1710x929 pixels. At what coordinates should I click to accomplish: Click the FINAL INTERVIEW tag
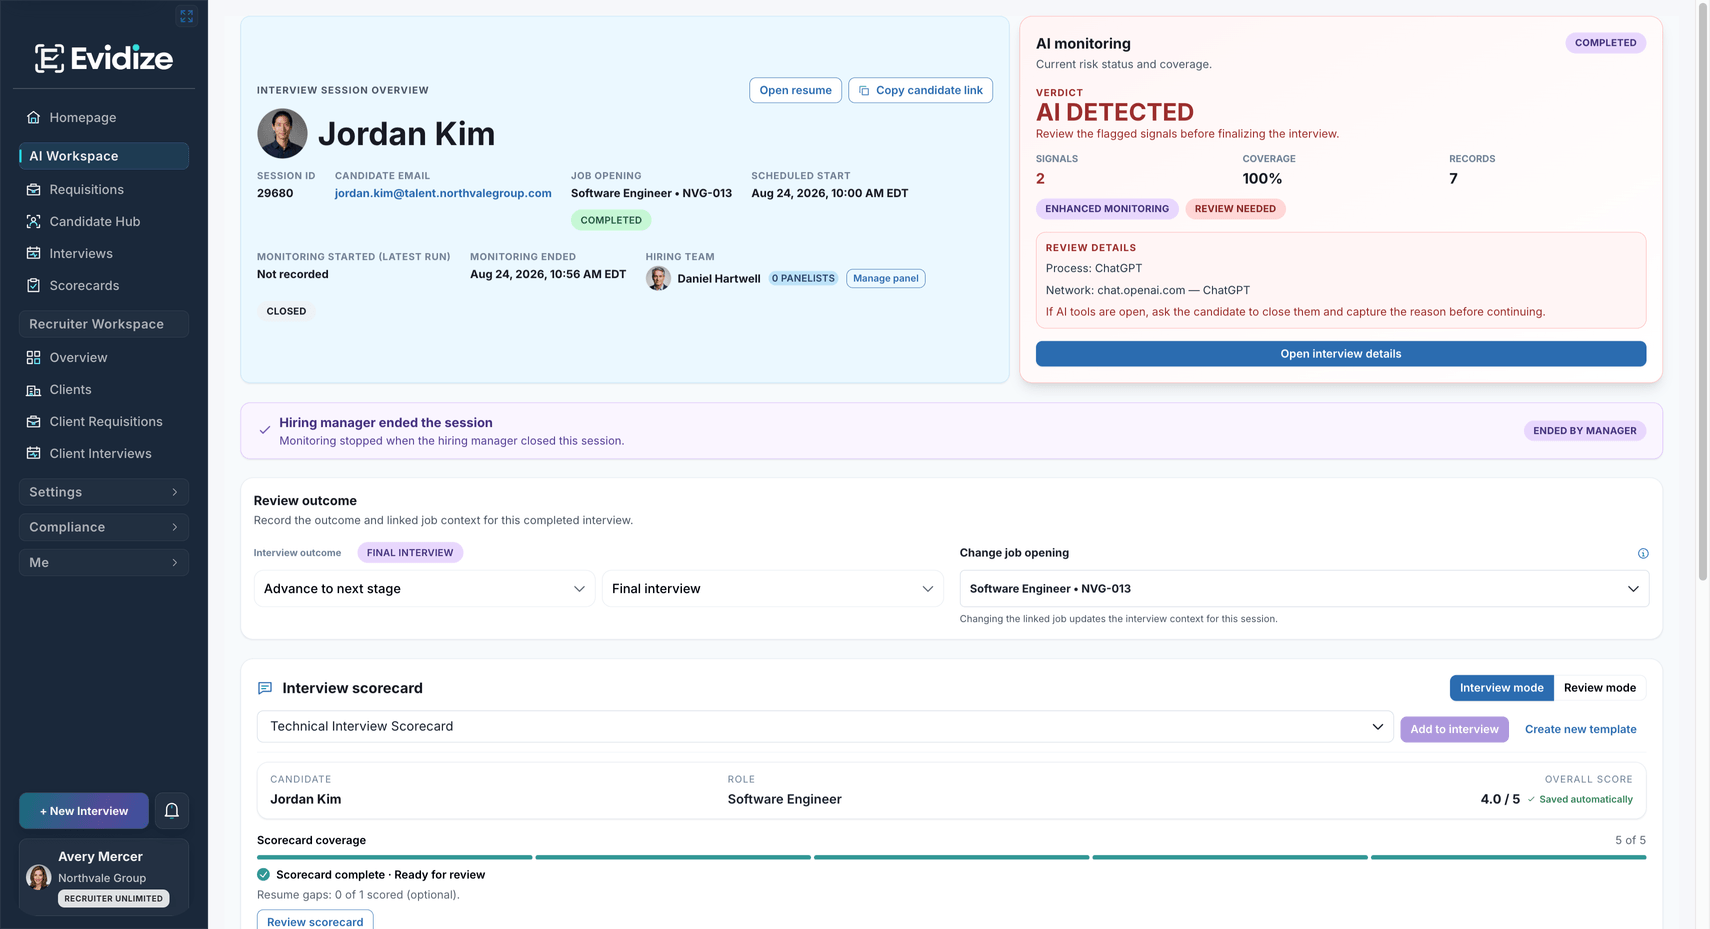[x=410, y=553]
